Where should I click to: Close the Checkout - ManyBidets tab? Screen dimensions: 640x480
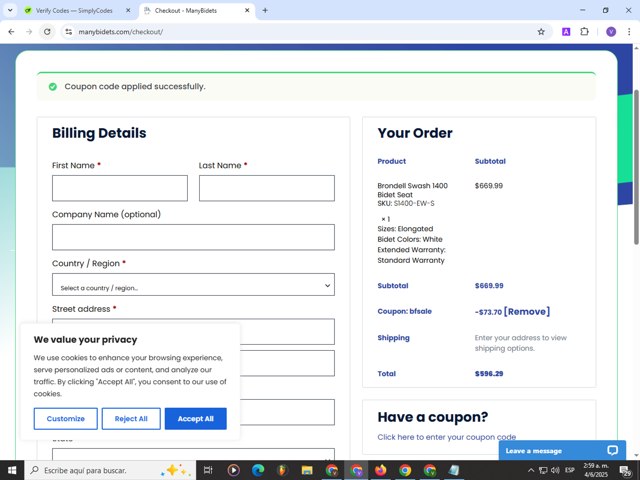(x=247, y=10)
